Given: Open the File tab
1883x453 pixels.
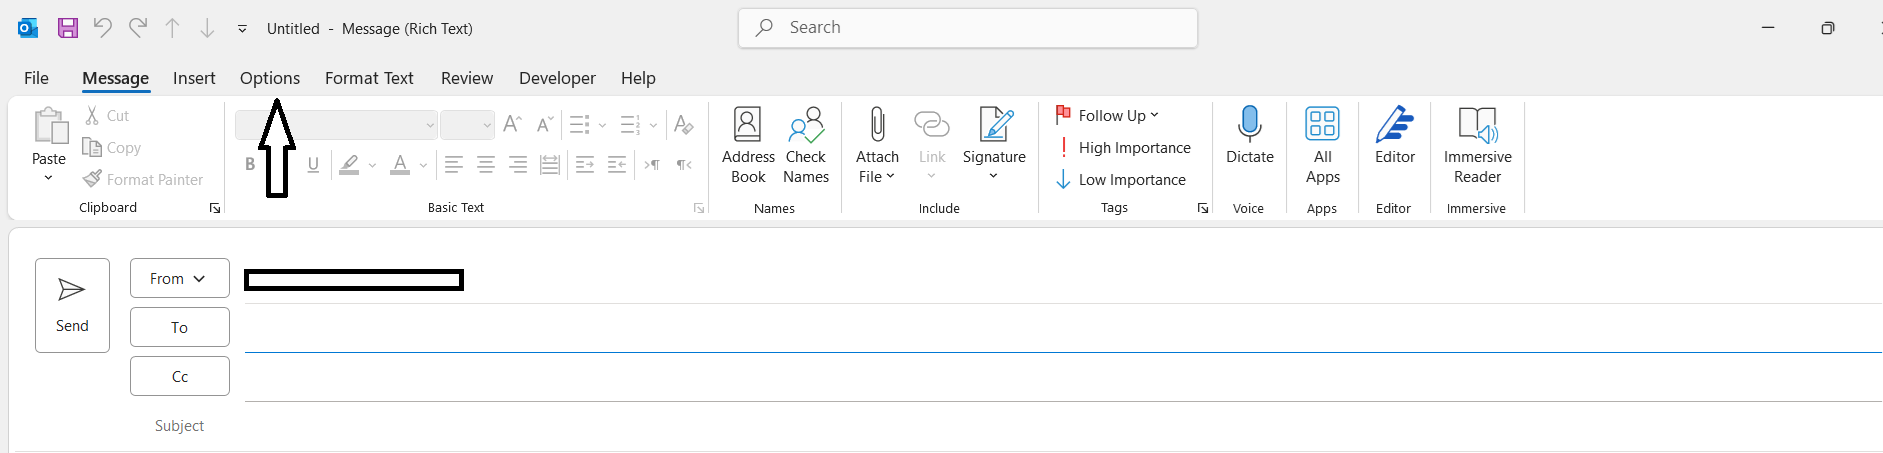Looking at the screenshot, I should [x=36, y=78].
